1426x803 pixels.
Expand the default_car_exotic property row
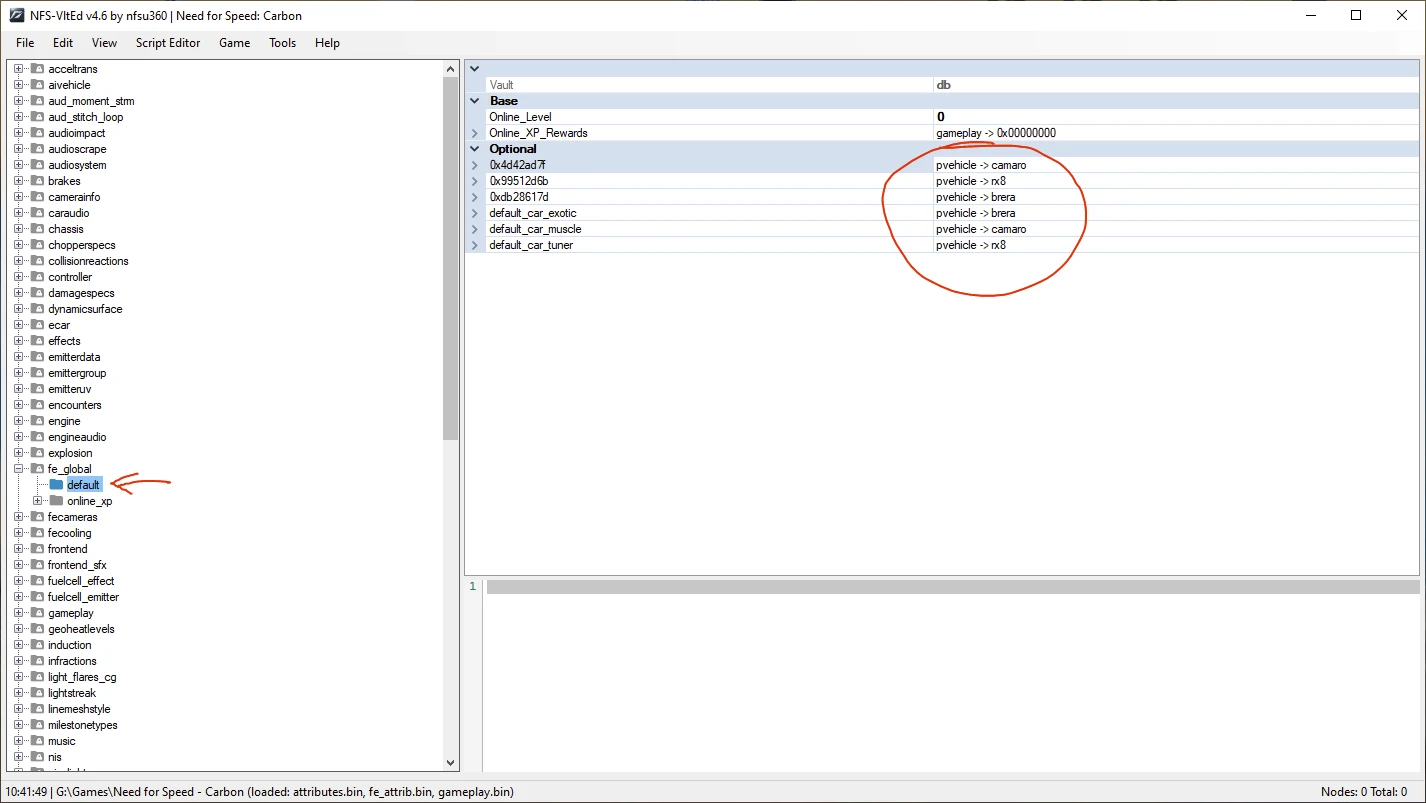[x=475, y=213]
